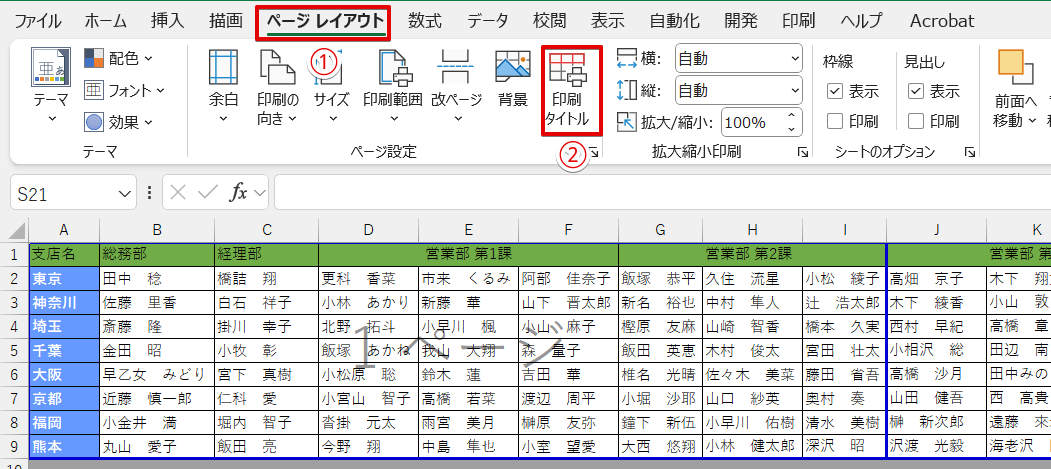Switch to the 挿入 tab

point(168,21)
